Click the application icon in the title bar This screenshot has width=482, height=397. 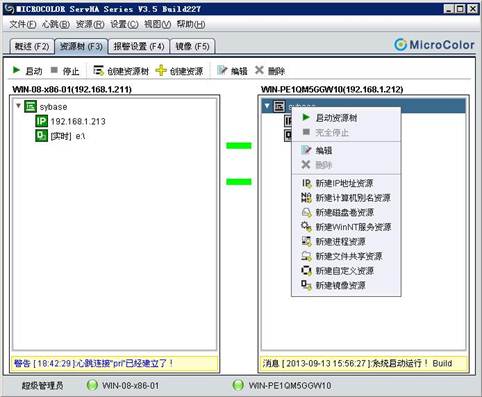coord(8,9)
